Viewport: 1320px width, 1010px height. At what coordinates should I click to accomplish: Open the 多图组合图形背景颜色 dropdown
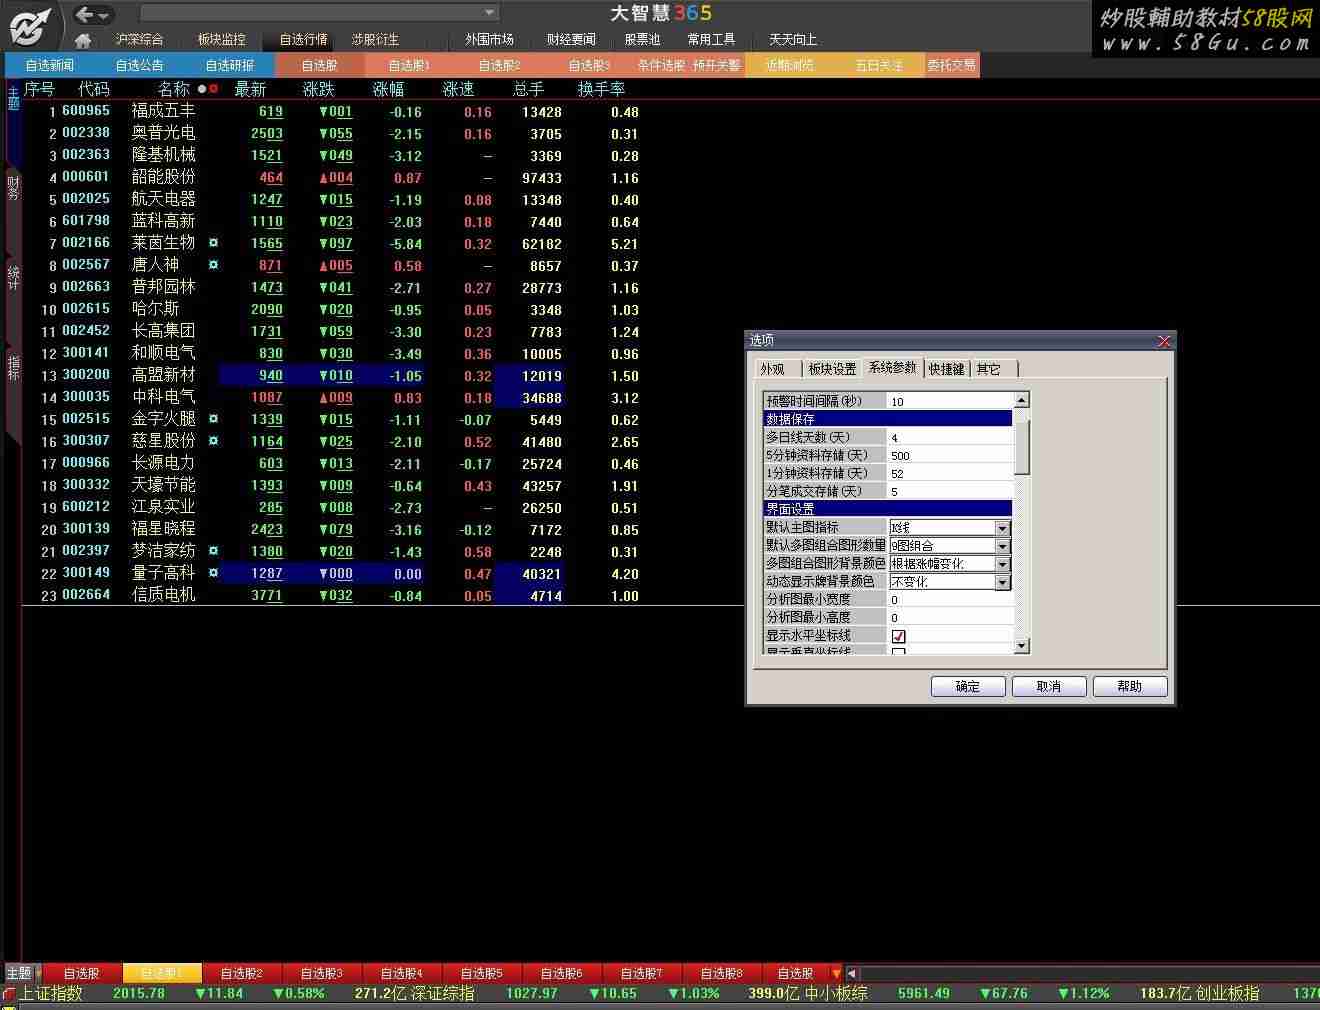point(1002,564)
